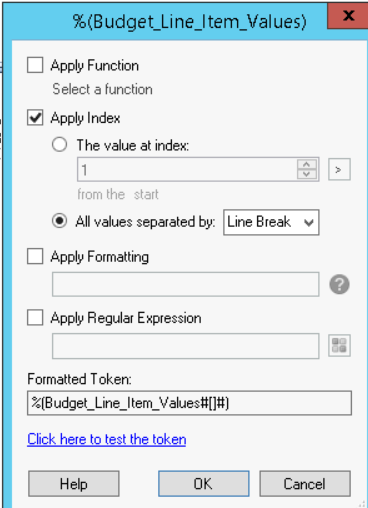368x508 pixels.
Task: Enable the Apply Formatting checkbox
Action: pos(35,256)
